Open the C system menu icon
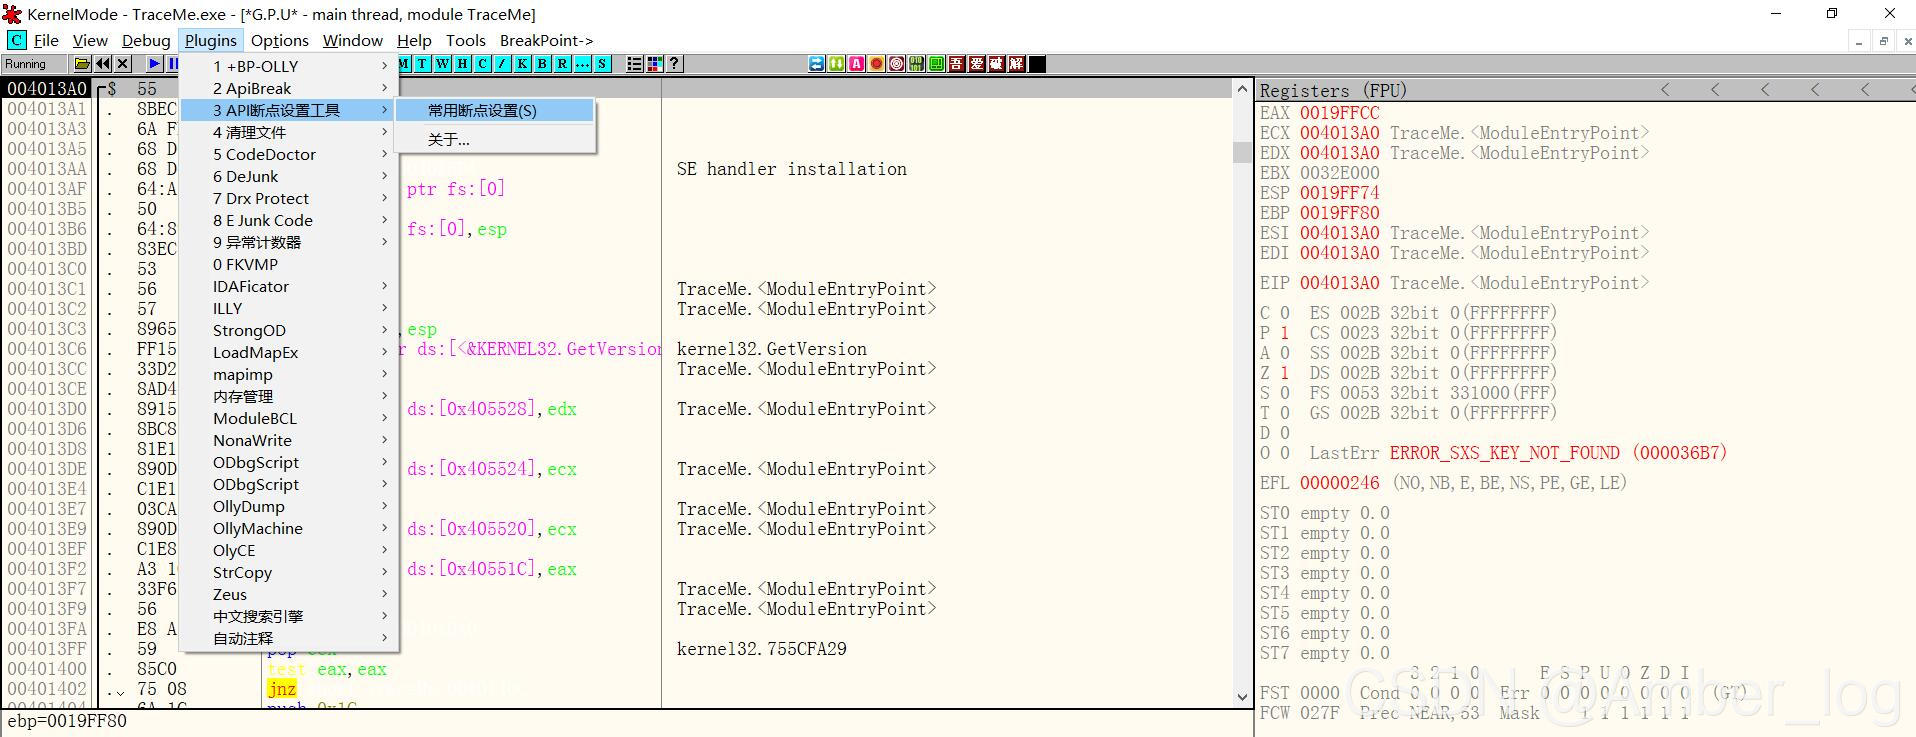 click(17, 40)
